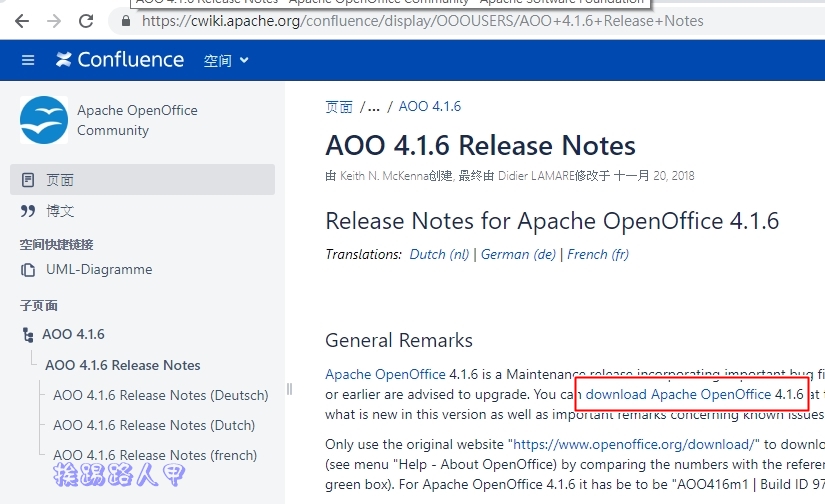Click the download Apache OpenOffice link
Viewport: 825px width, 504px height.
tap(678, 395)
